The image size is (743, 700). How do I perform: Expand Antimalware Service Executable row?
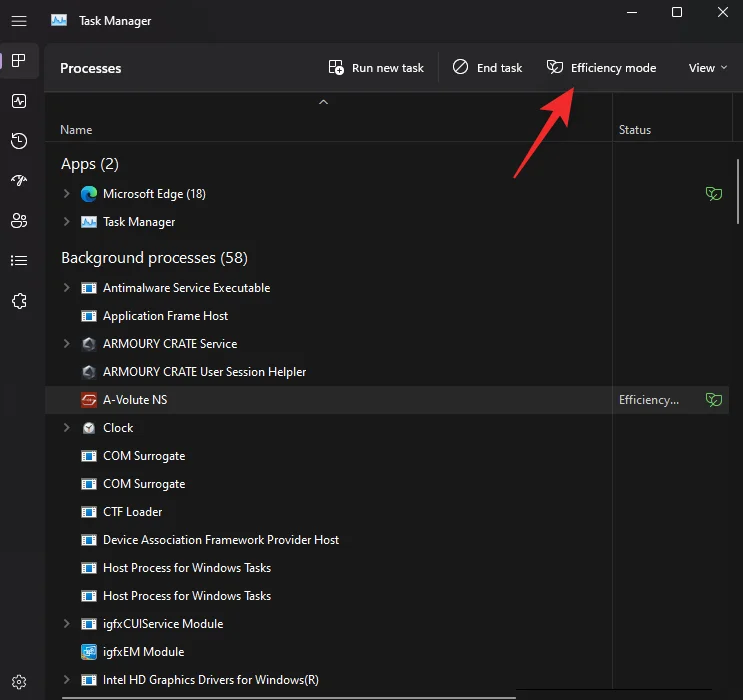point(66,287)
